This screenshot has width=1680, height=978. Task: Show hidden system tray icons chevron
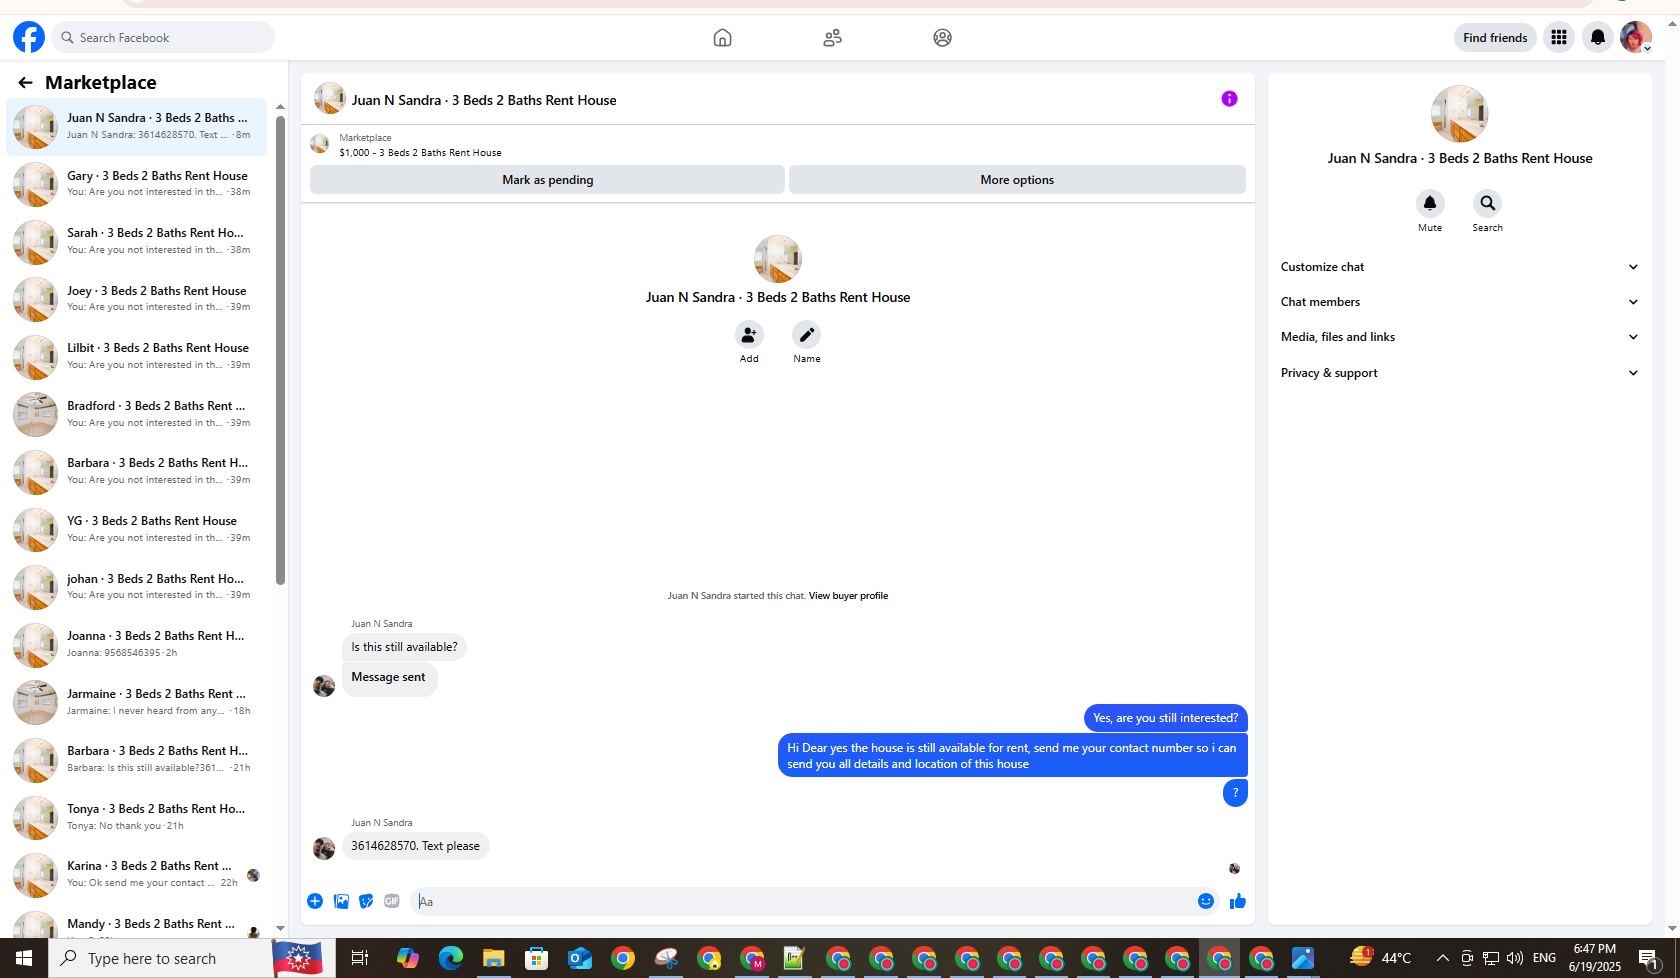pyautogui.click(x=1442, y=958)
